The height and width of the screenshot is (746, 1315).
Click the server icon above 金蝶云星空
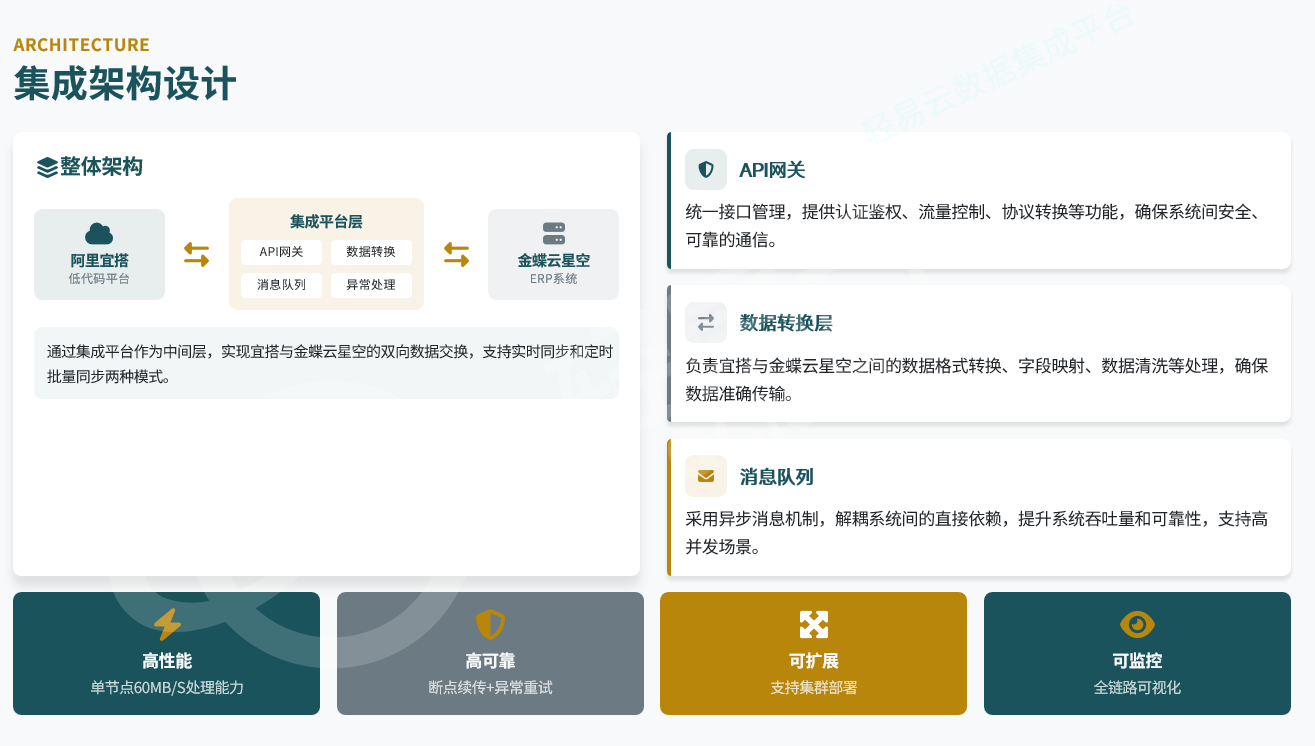point(553,234)
